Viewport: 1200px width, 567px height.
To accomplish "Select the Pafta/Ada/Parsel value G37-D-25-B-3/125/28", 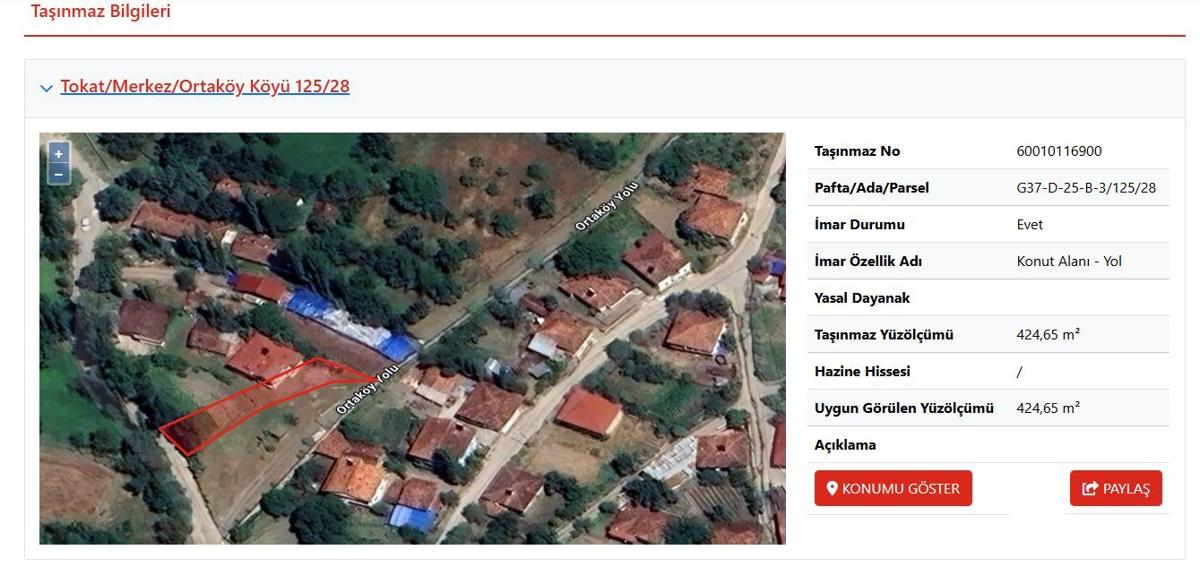I will click(x=1086, y=188).
